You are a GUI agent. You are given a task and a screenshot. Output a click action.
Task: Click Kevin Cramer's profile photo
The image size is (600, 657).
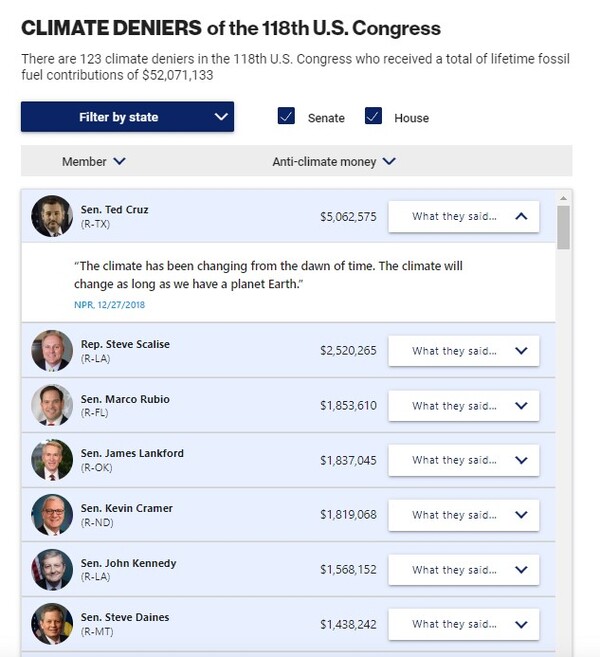coord(52,514)
